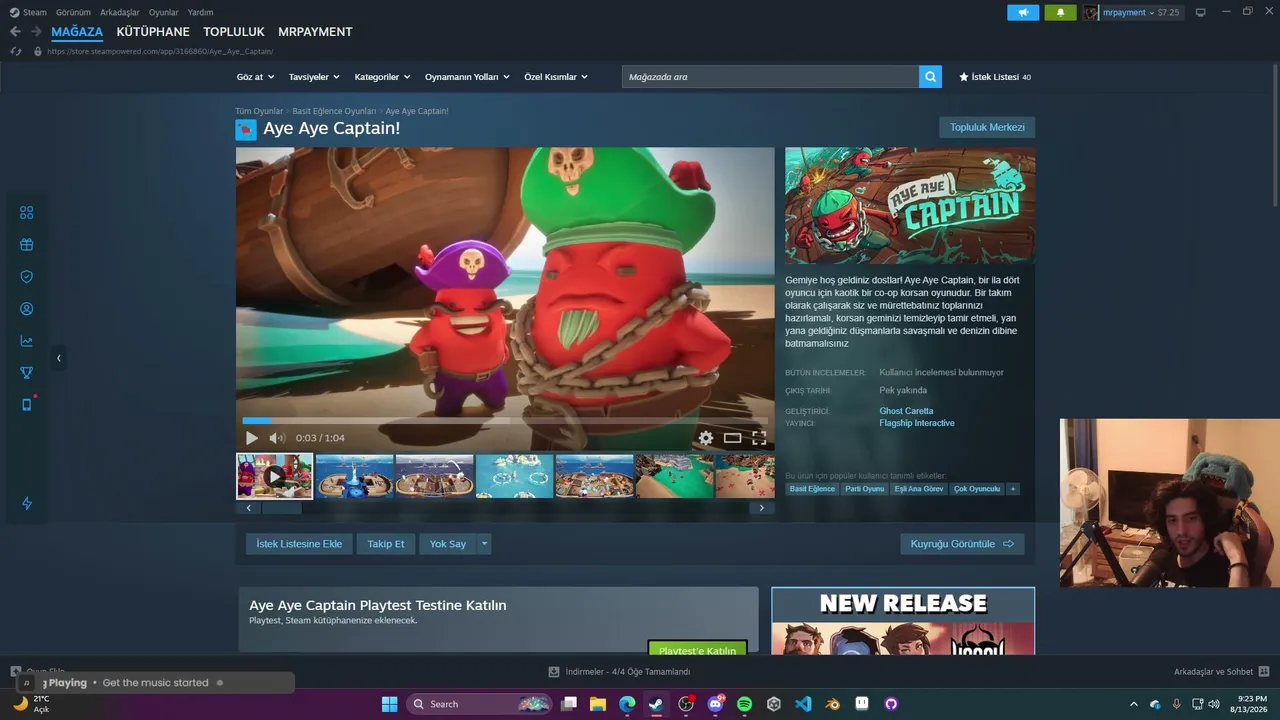
Task: Click the Mağazada ara search field
Action: (770, 77)
